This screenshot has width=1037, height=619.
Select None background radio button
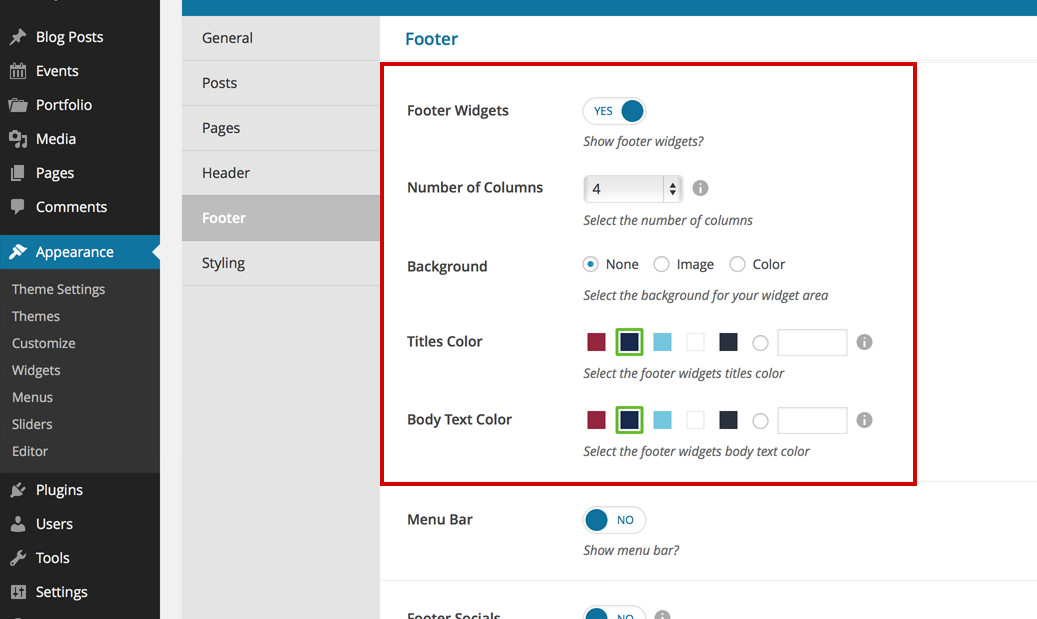(x=591, y=265)
